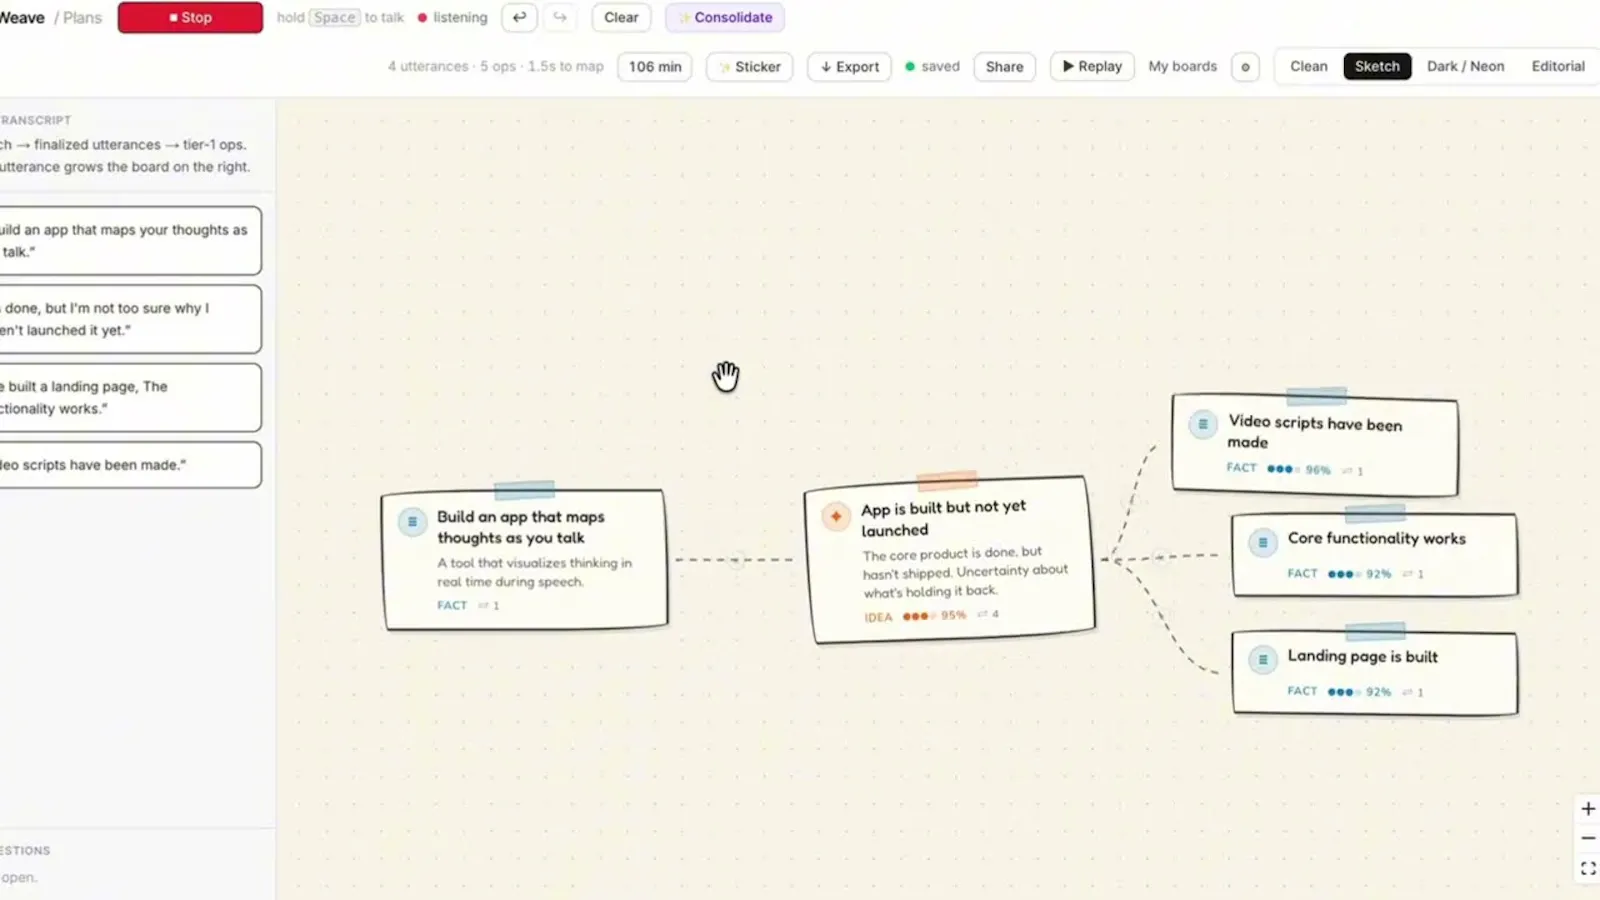Click the undo arrow icon

pyautogui.click(x=519, y=17)
